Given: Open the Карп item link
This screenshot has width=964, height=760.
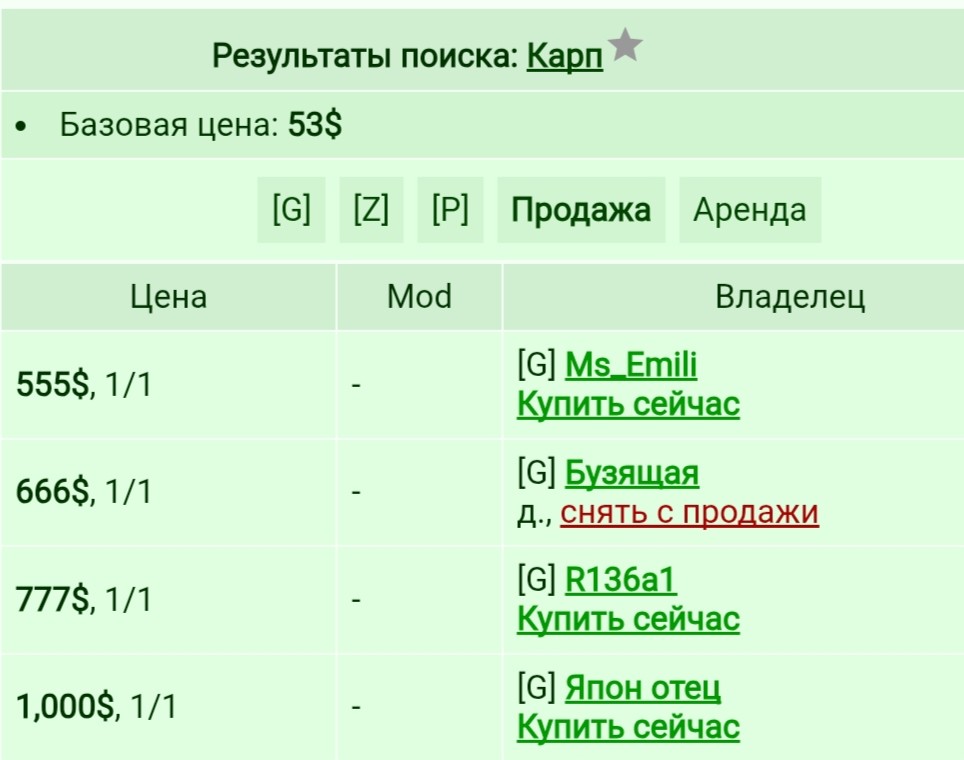Looking at the screenshot, I should [564, 57].
